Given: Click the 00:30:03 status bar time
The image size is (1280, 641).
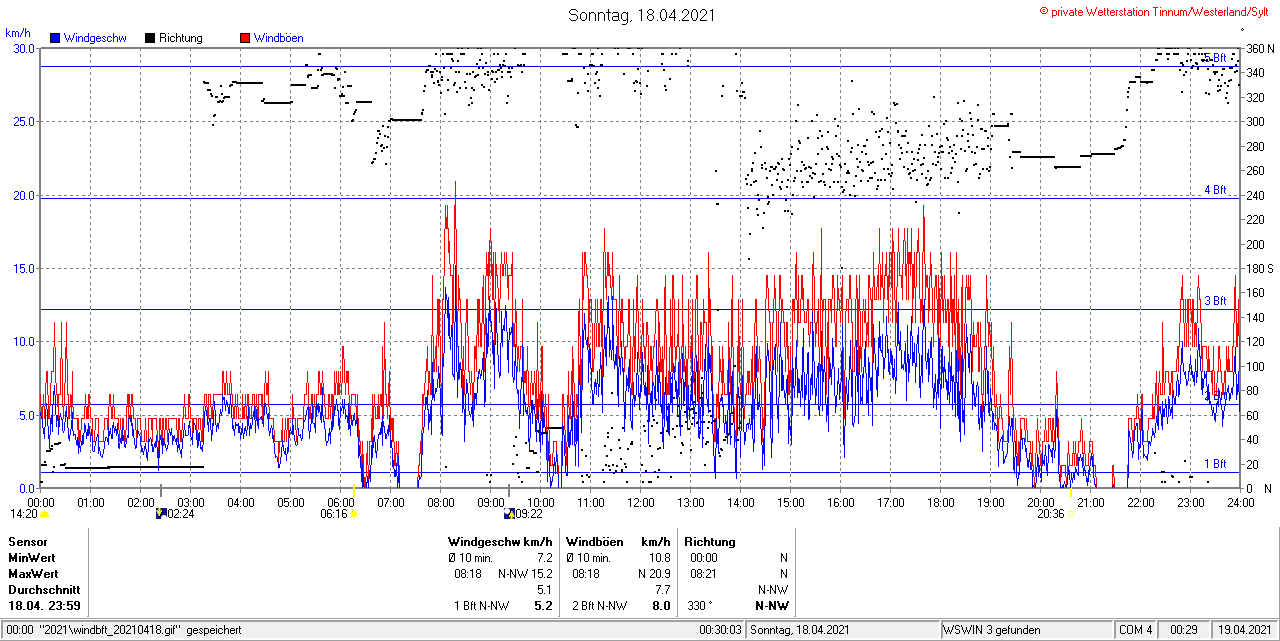Looking at the screenshot, I should 721,630.
